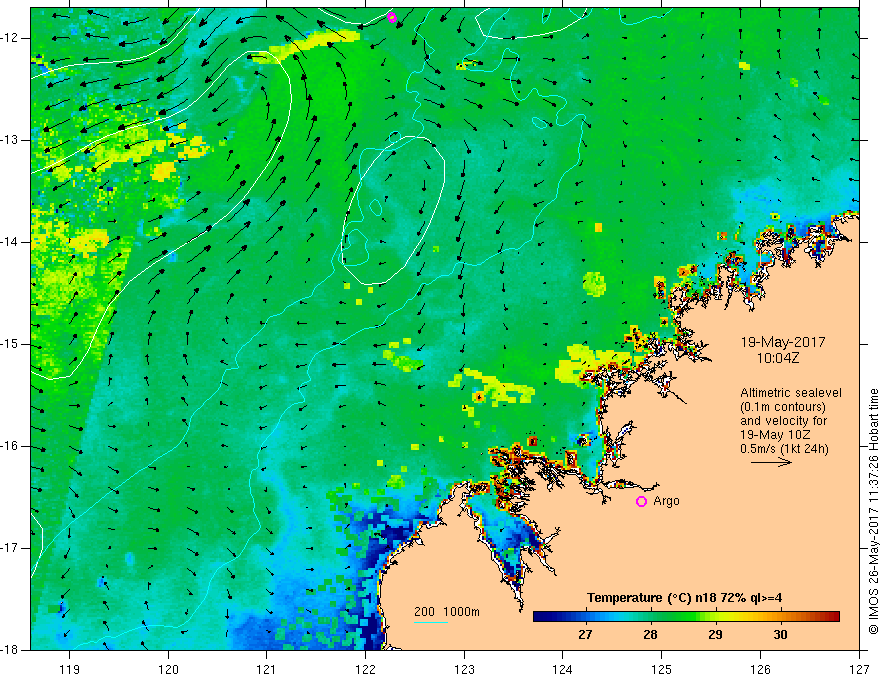
Task: Click the text '(0.1m contours)'
Action: (783, 407)
